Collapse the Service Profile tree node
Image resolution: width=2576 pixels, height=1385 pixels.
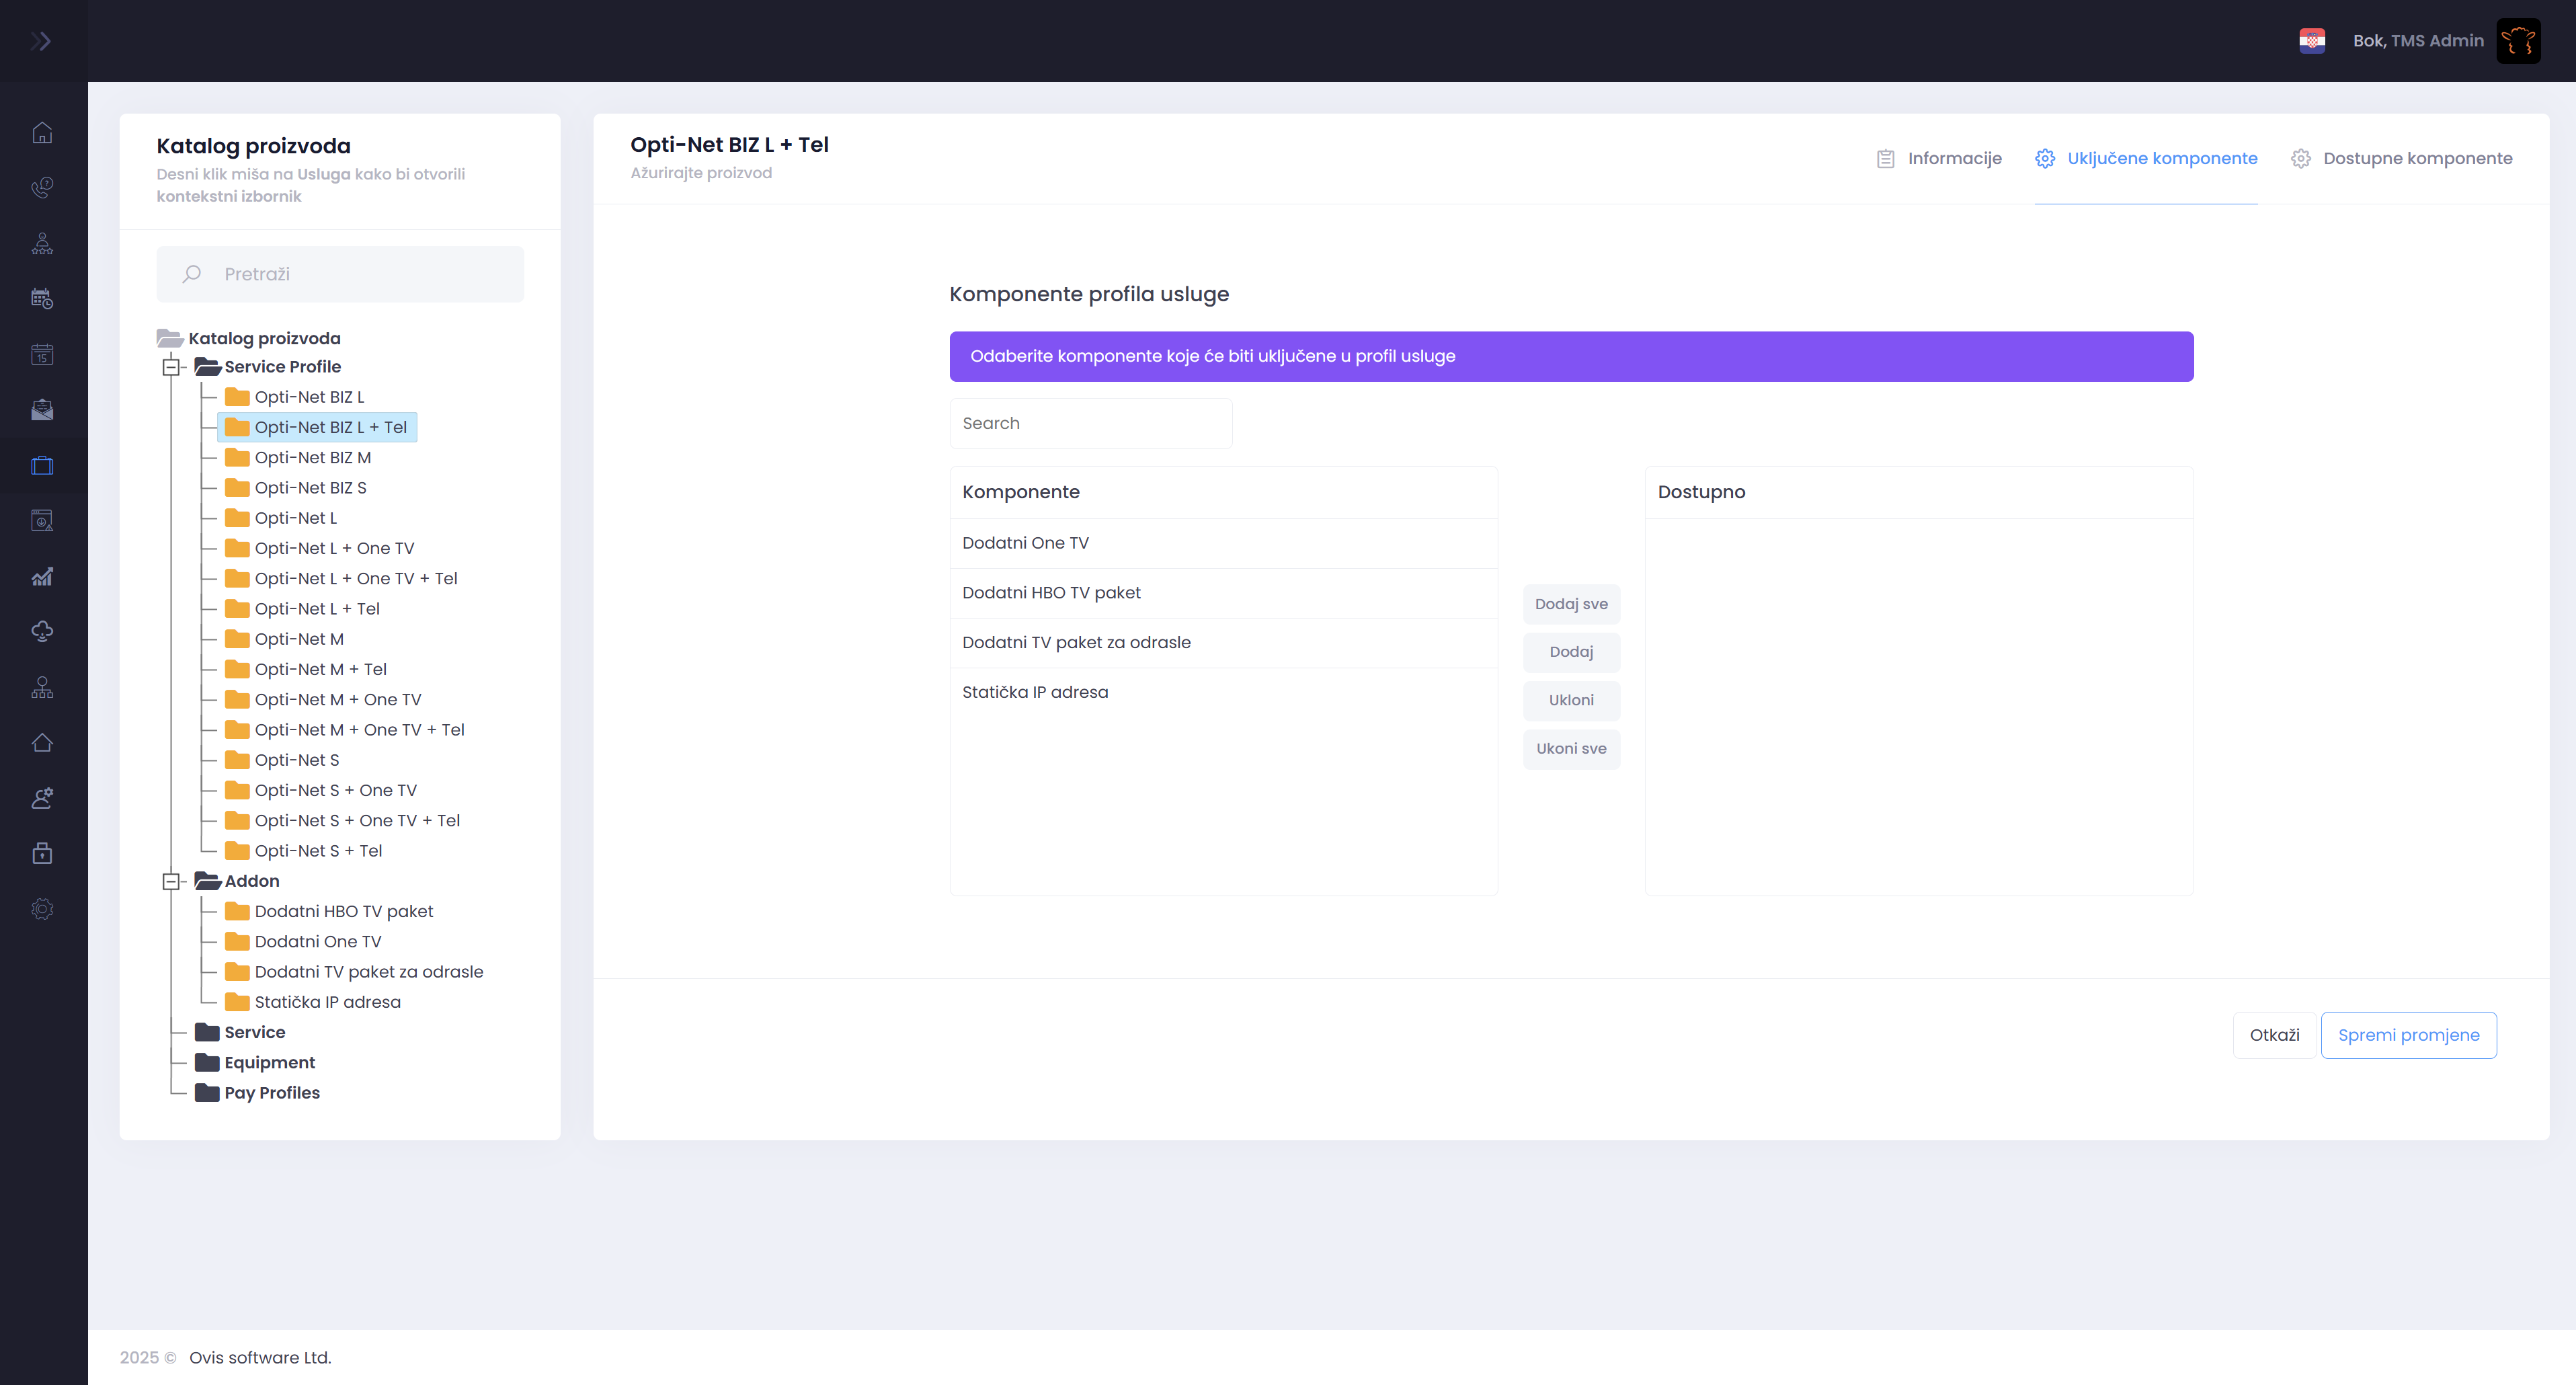(171, 367)
